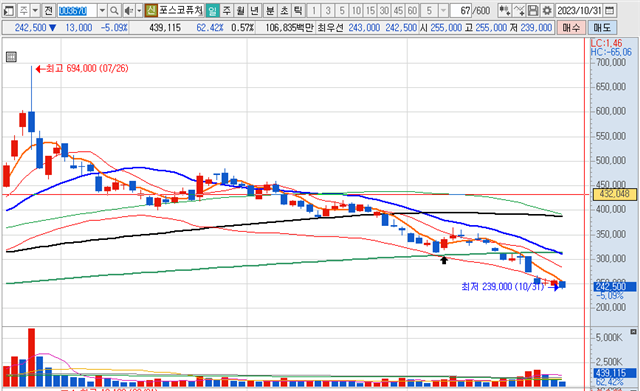Screen dimensions: 640x391
Task: Click the 106,835백만 trade value
Action: (x=289, y=28)
